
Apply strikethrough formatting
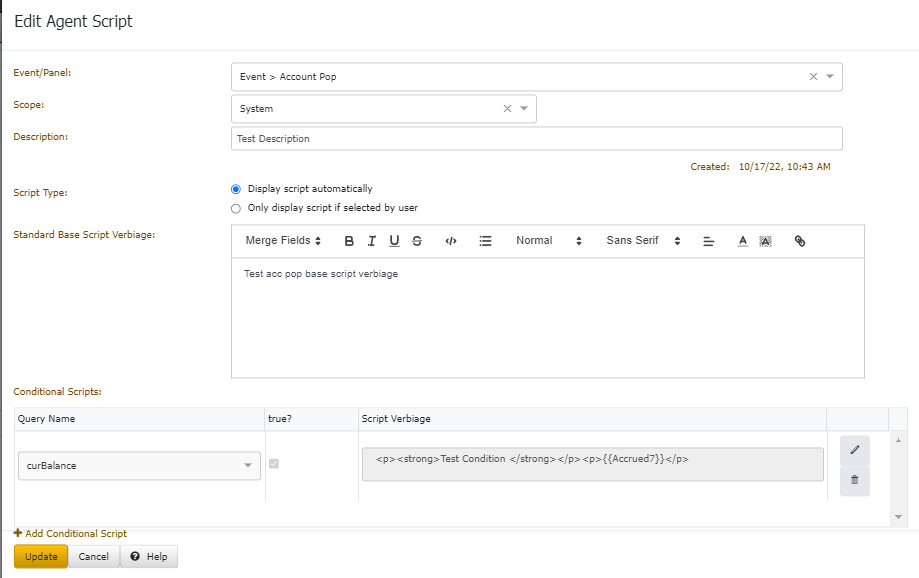click(x=417, y=241)
